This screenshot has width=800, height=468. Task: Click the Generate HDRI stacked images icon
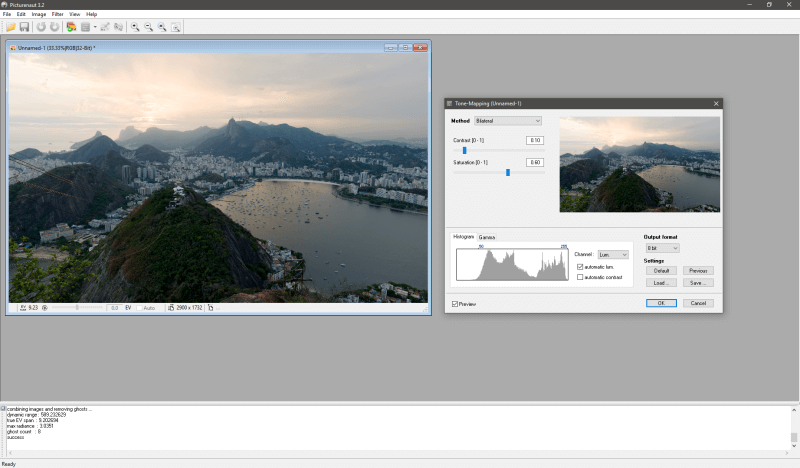tap(71, 27)
